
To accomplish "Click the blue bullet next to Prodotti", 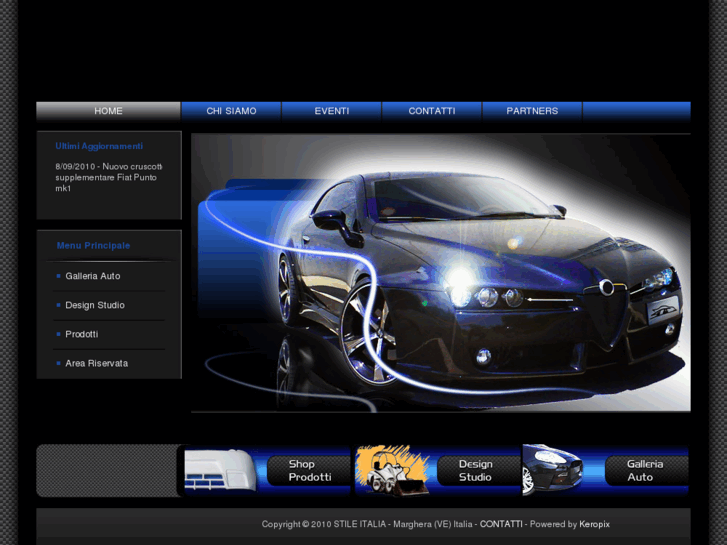I will [x=58, y=334].
